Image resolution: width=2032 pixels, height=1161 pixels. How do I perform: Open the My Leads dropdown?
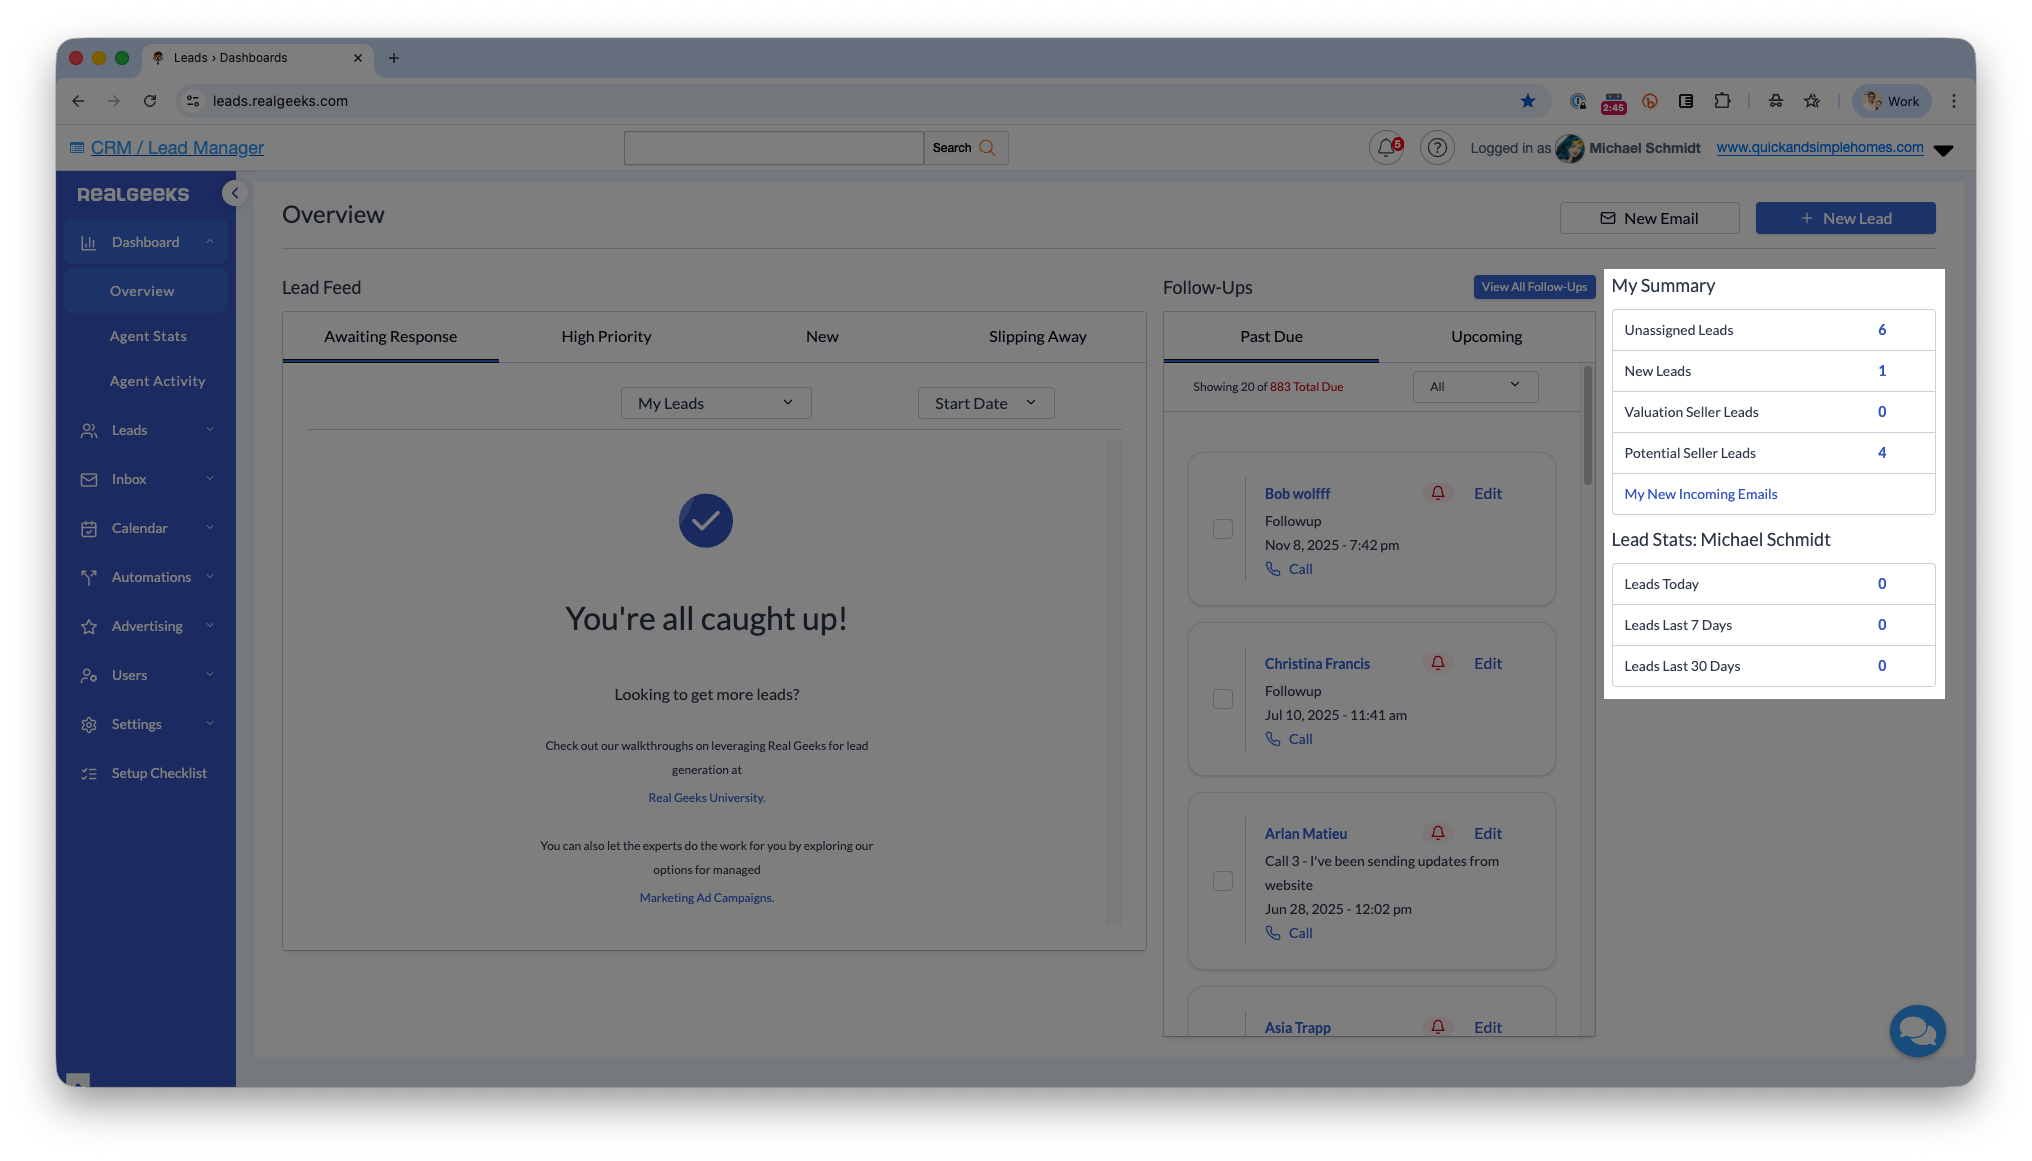716,403
